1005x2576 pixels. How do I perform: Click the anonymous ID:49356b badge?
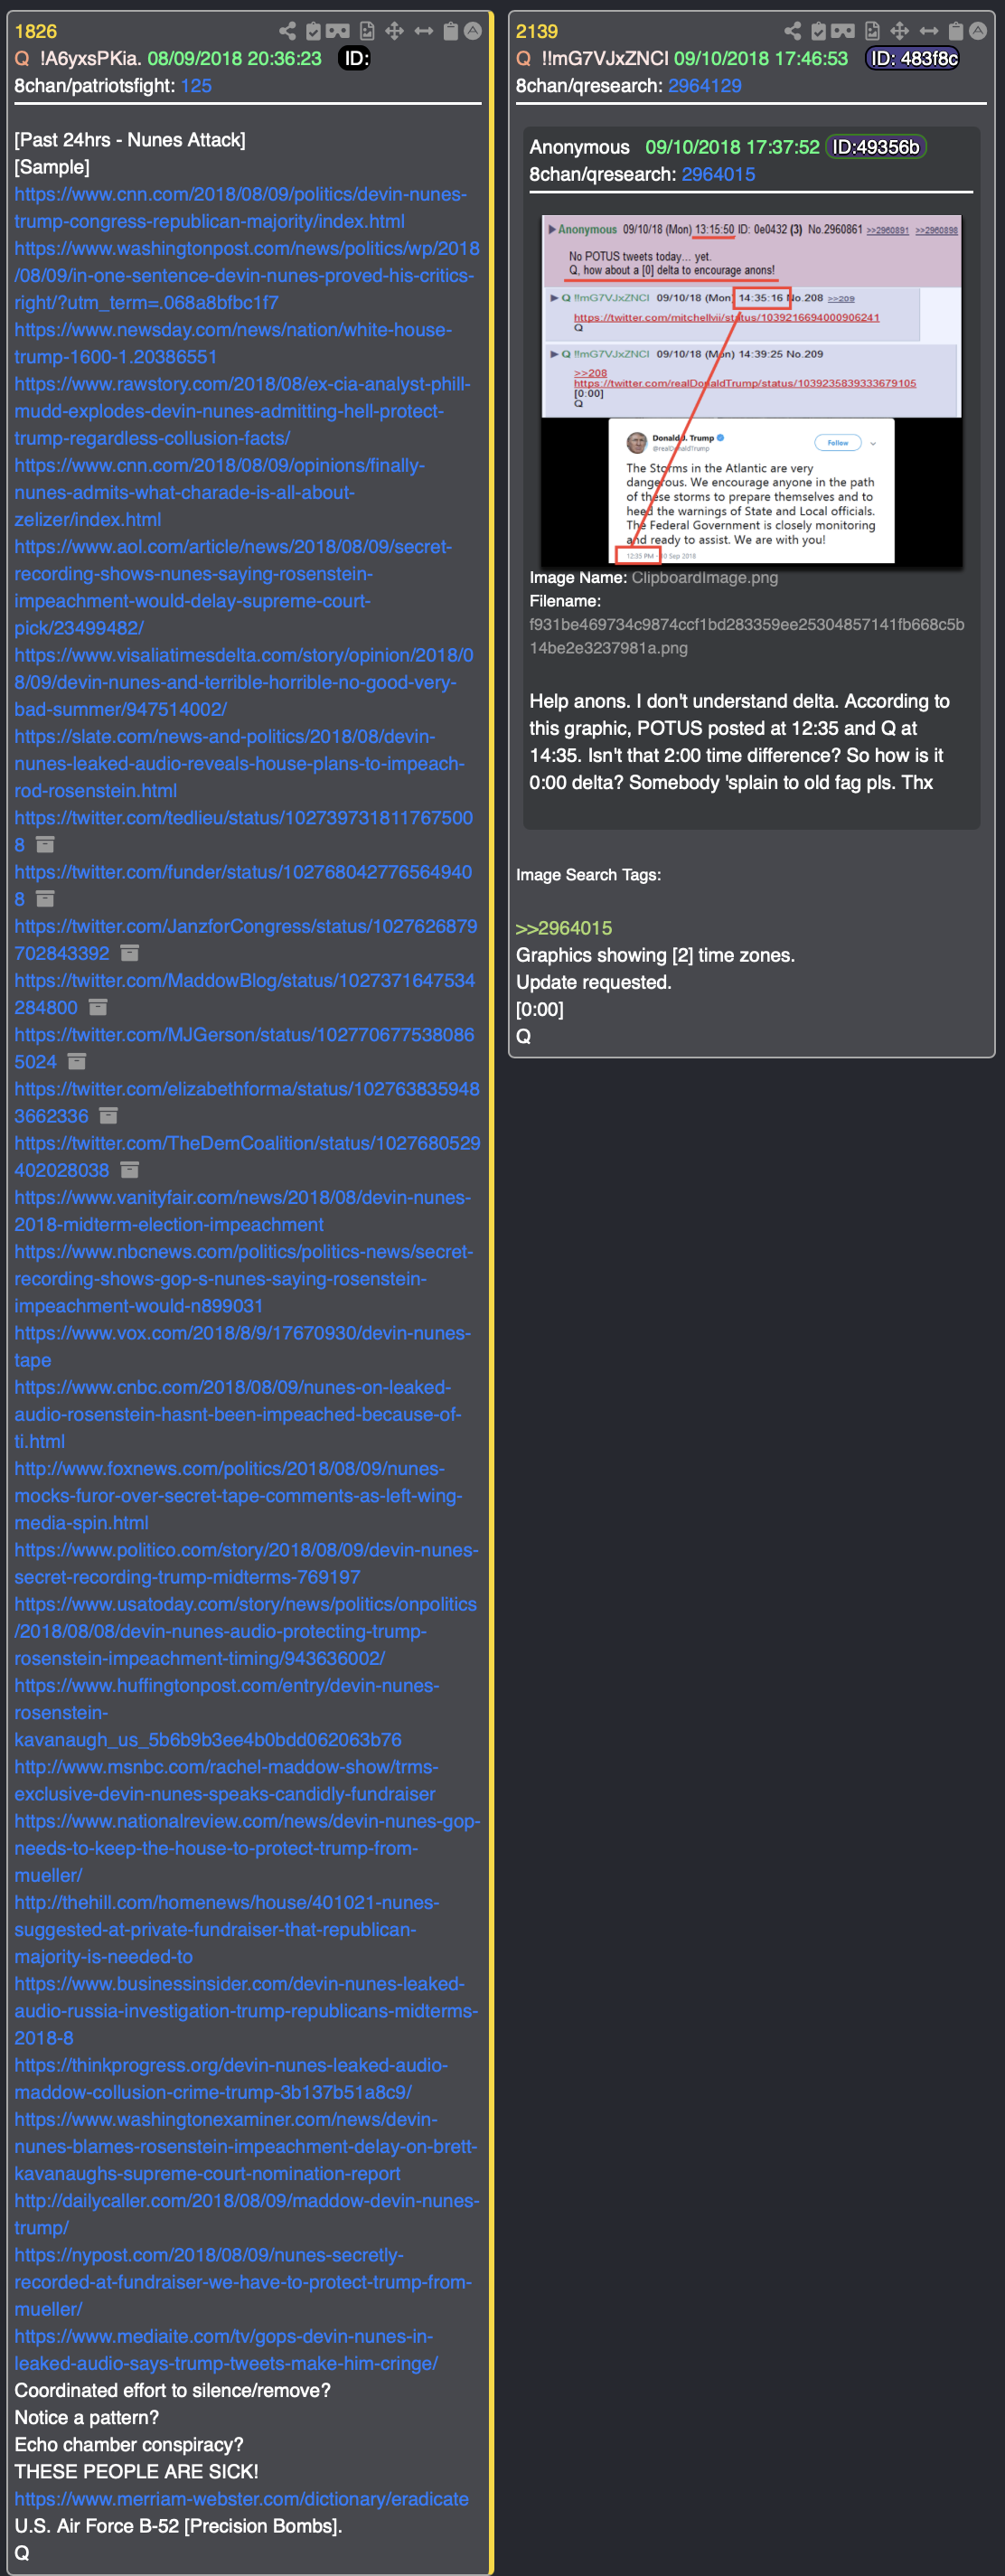tap(876, 147)
